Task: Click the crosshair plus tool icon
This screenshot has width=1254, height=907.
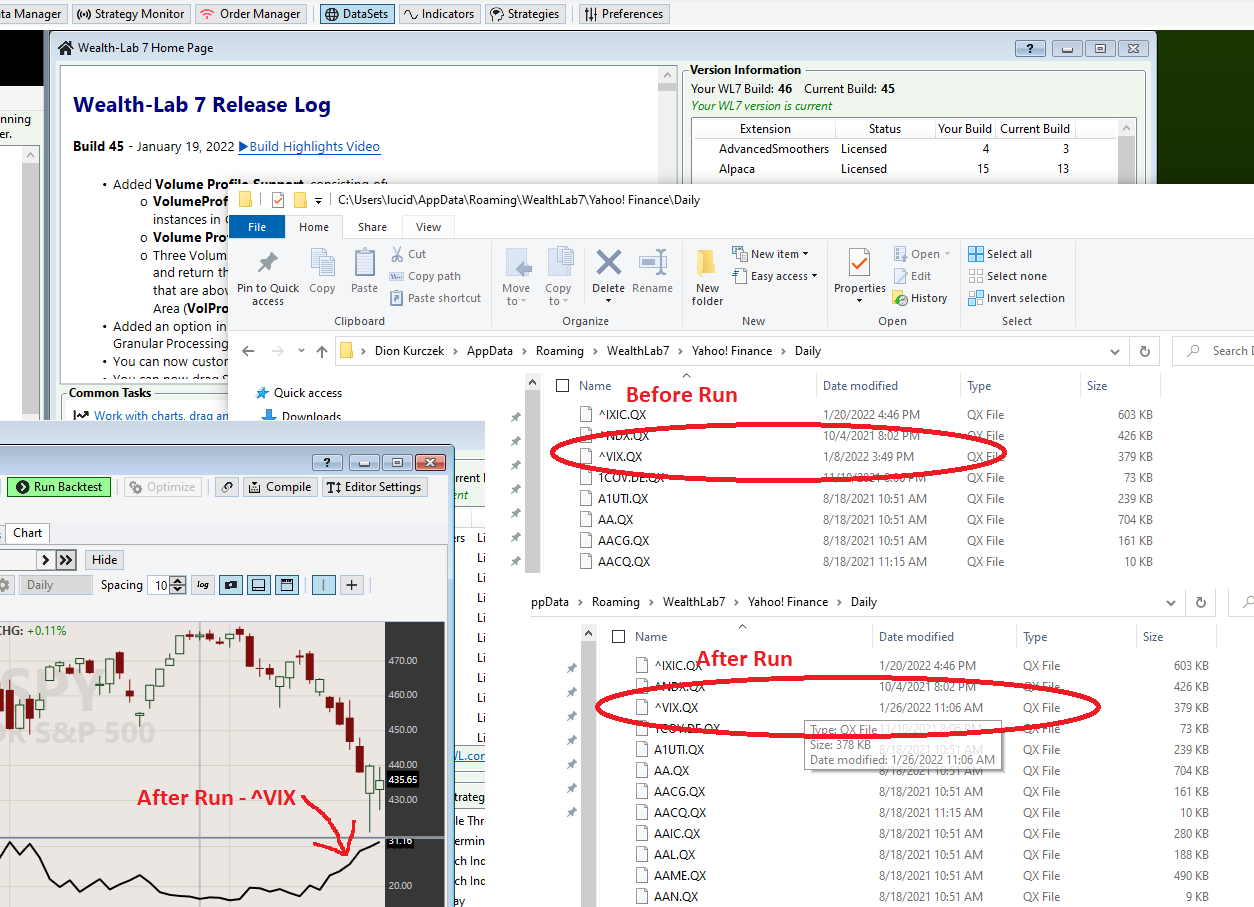Action: (x=351, y=585)
